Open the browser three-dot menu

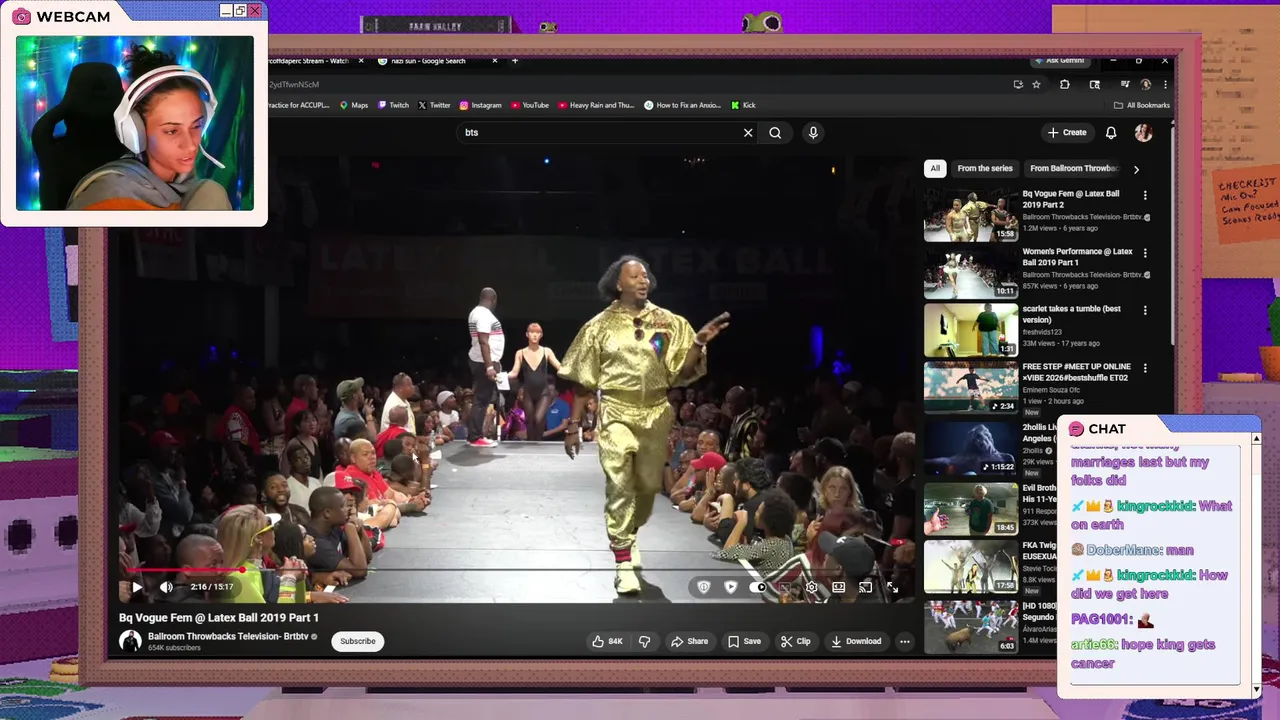pyautogui.click(x=1165, y=85)
